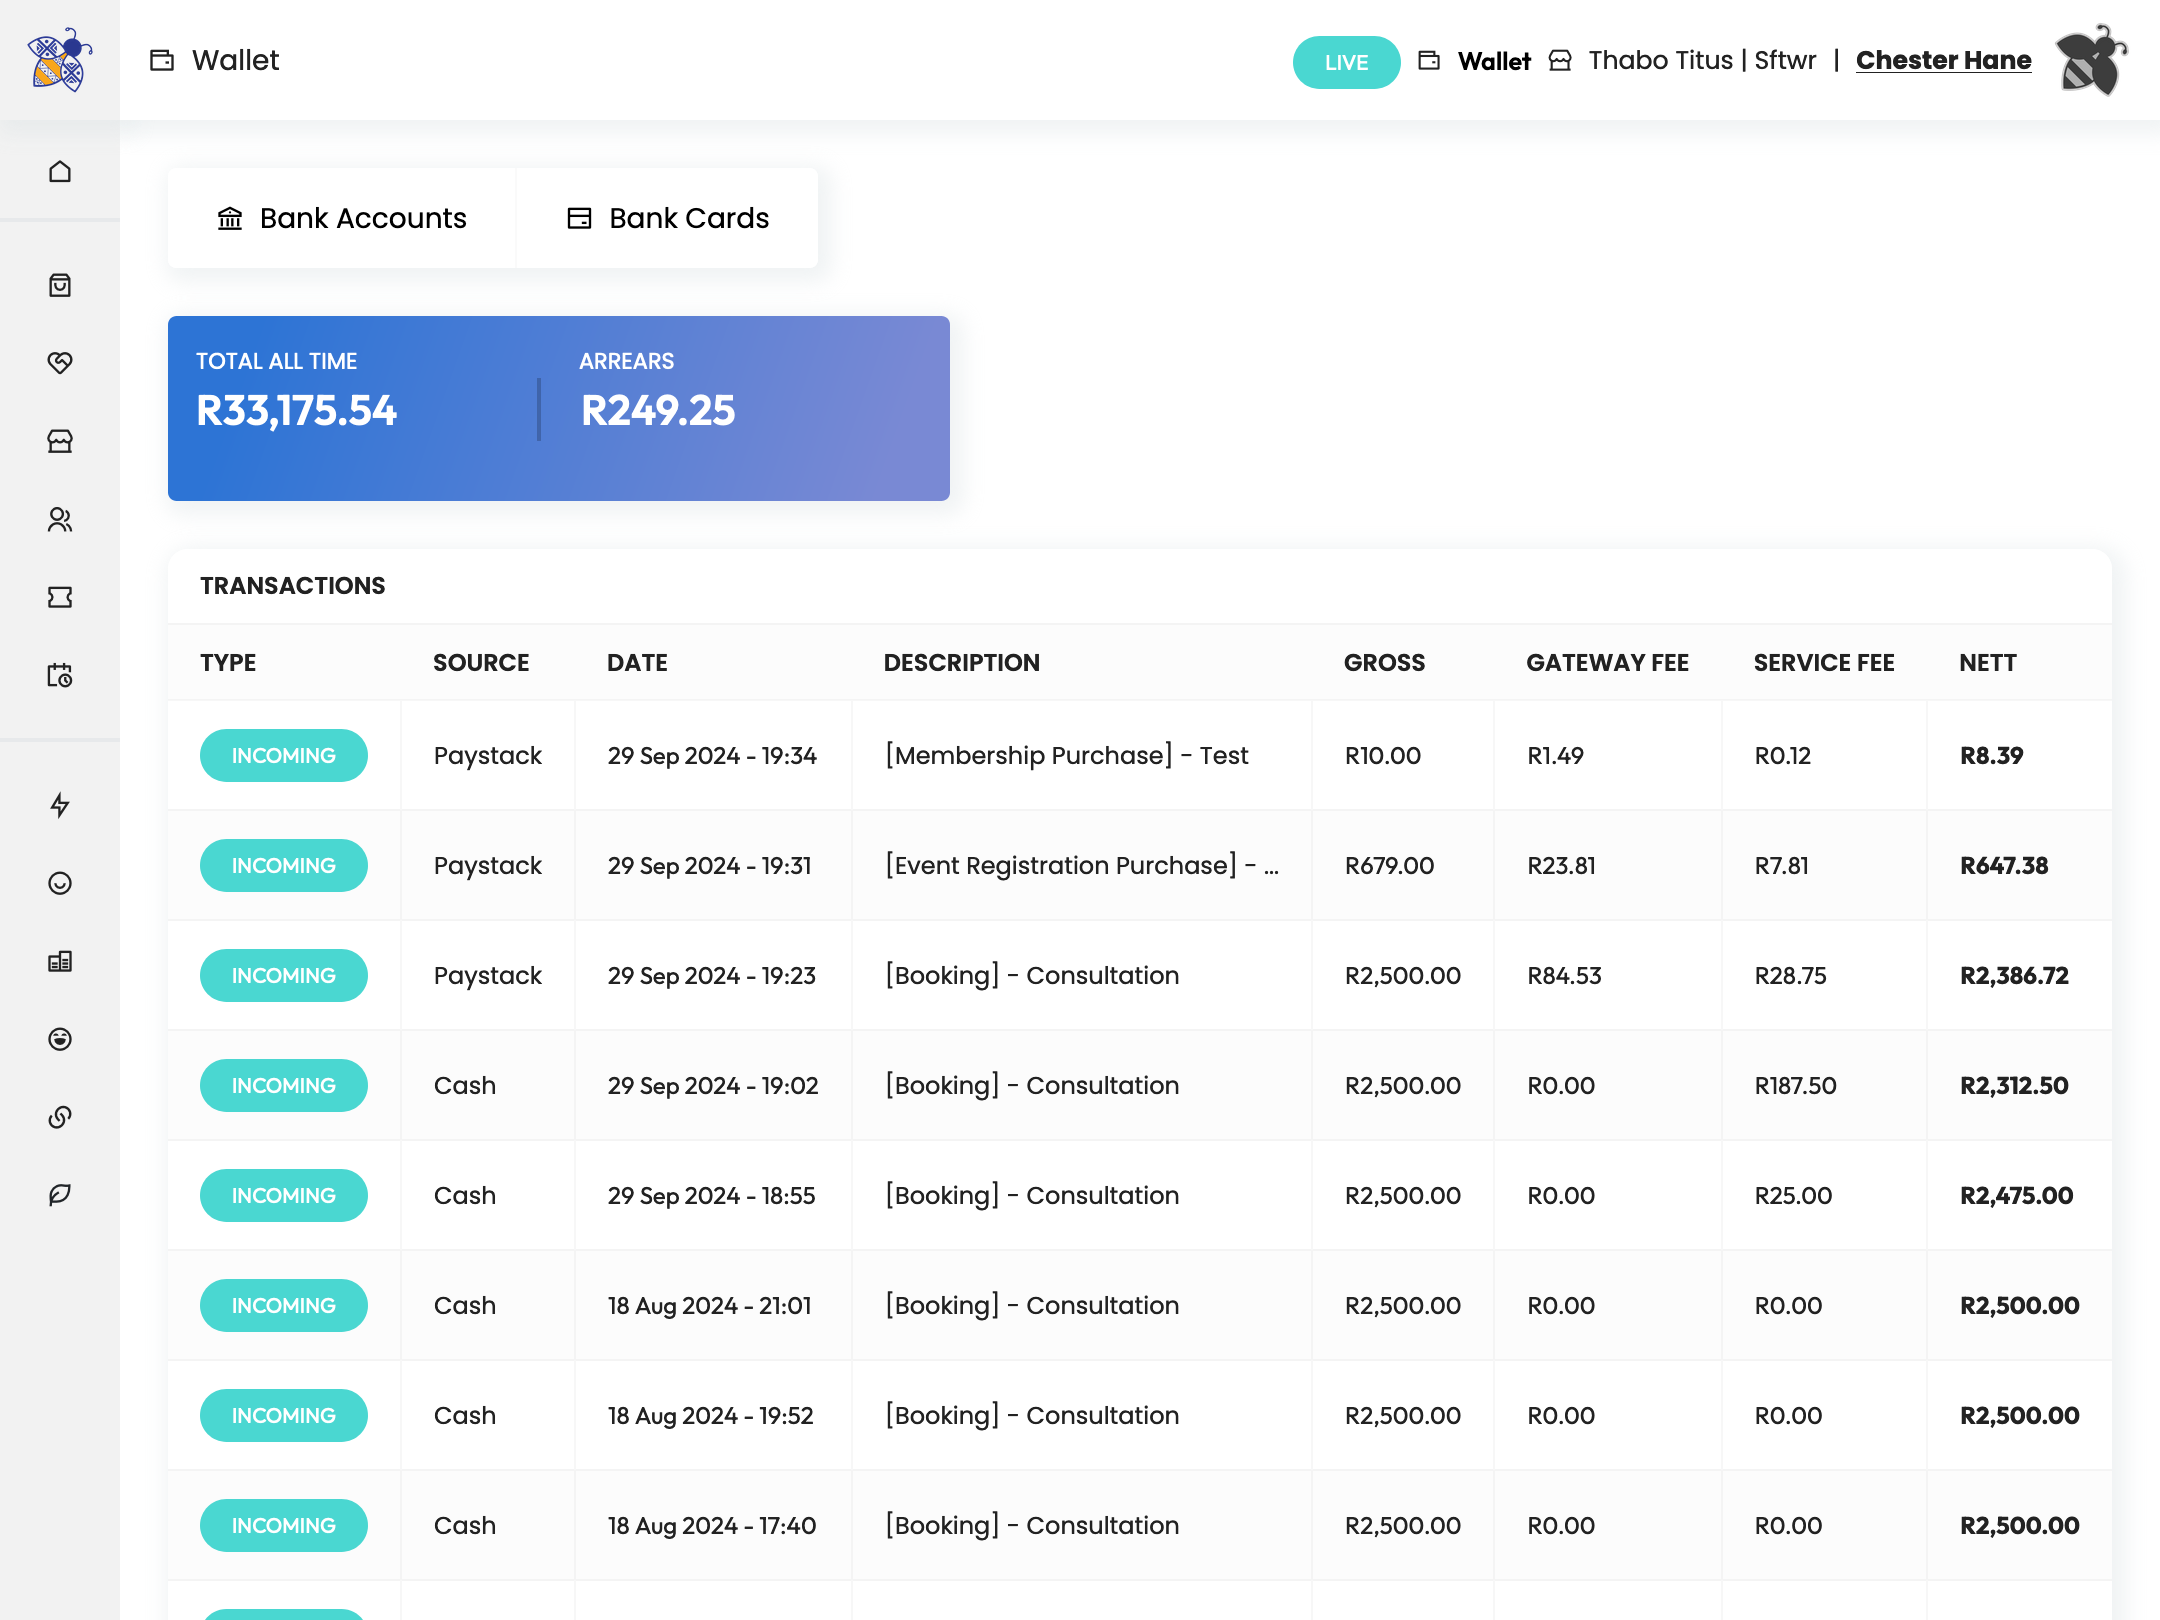
Task: Click the GATEWAY FEE column header
Action: [1607, 662]
